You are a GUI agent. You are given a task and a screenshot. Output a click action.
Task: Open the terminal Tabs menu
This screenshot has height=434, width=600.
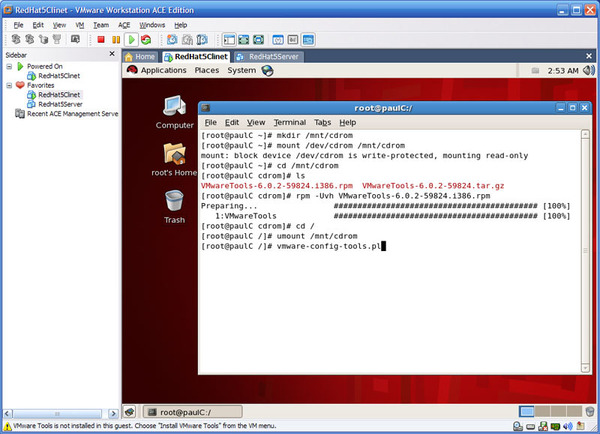322,122
